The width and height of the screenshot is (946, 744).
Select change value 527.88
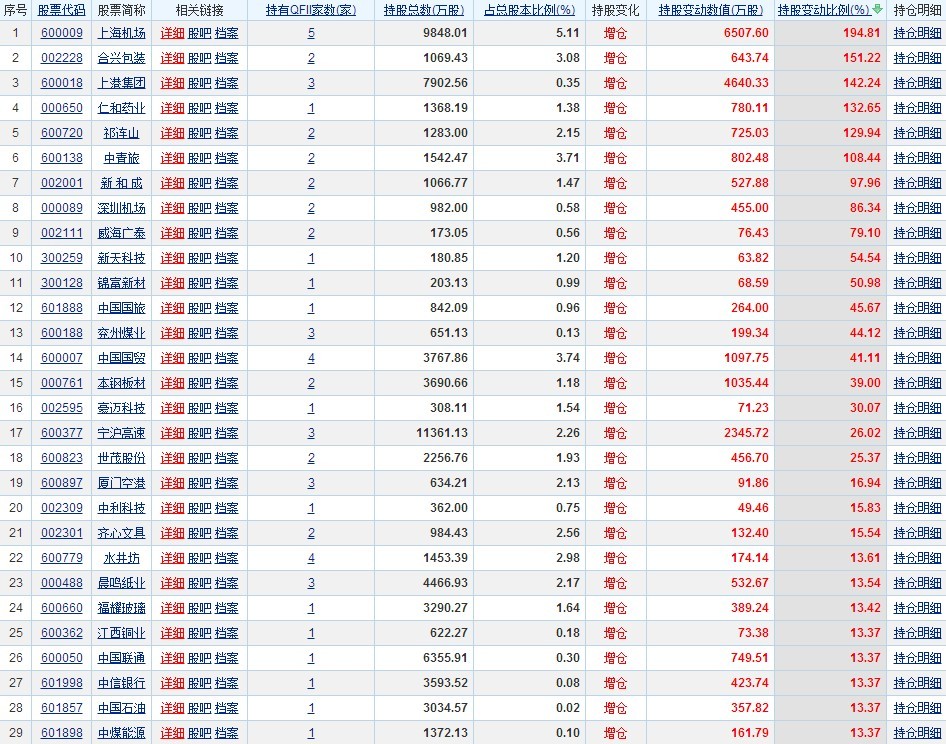(750, 183)
